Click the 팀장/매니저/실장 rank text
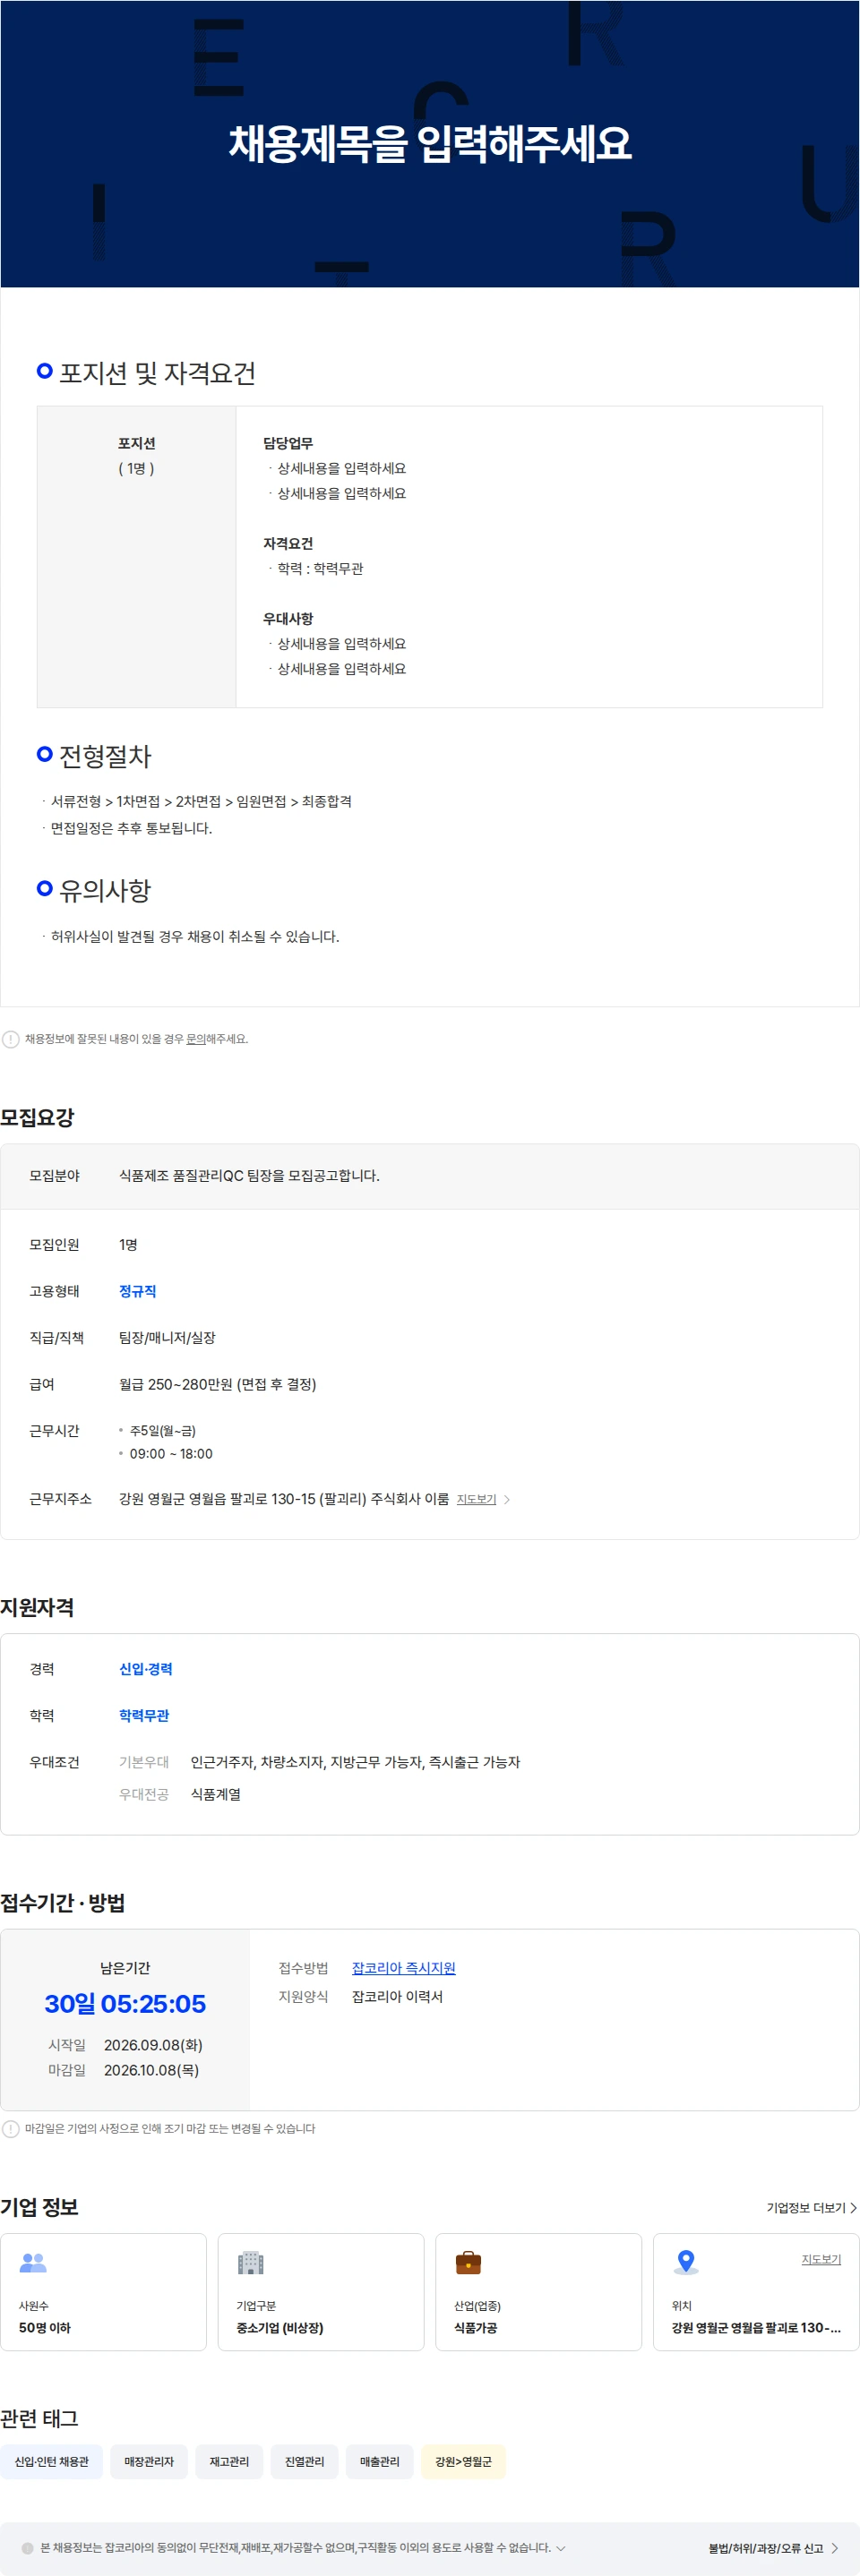The image size is (860, 2576). [x=167, y=1337]
